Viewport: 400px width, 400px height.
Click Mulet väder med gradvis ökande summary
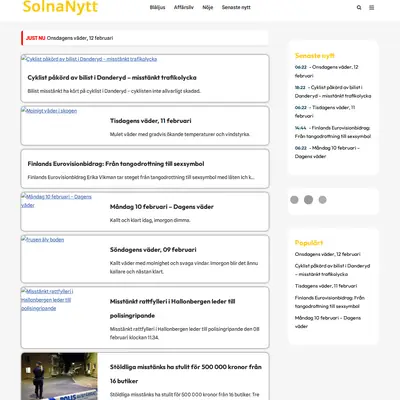tap(180, 134)
